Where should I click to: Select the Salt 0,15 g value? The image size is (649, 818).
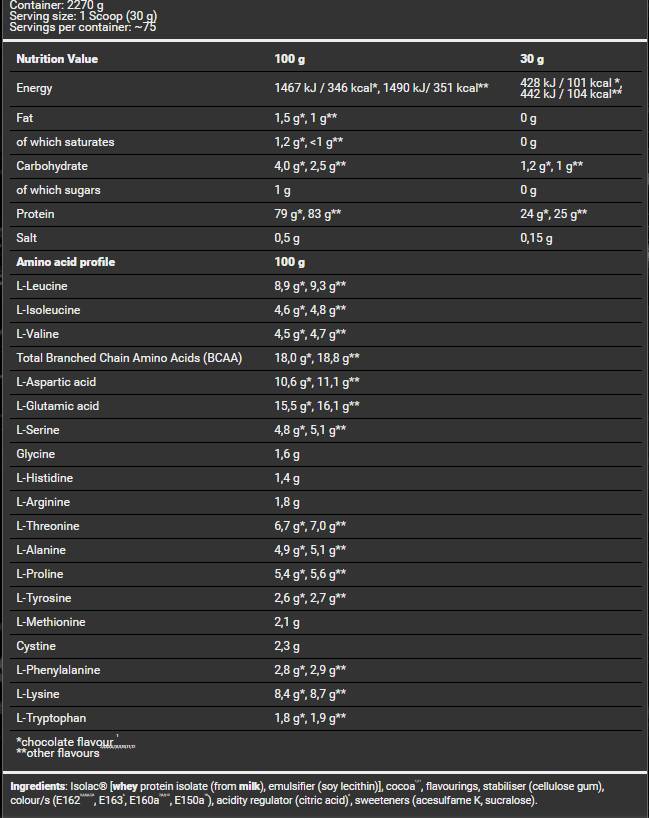(536, 238)
